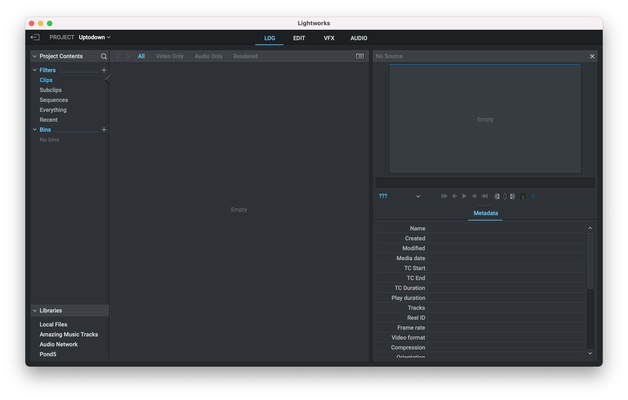Open search in Project Contents
The width and height of the screenshot is (628, 400).
pos(104,56)
